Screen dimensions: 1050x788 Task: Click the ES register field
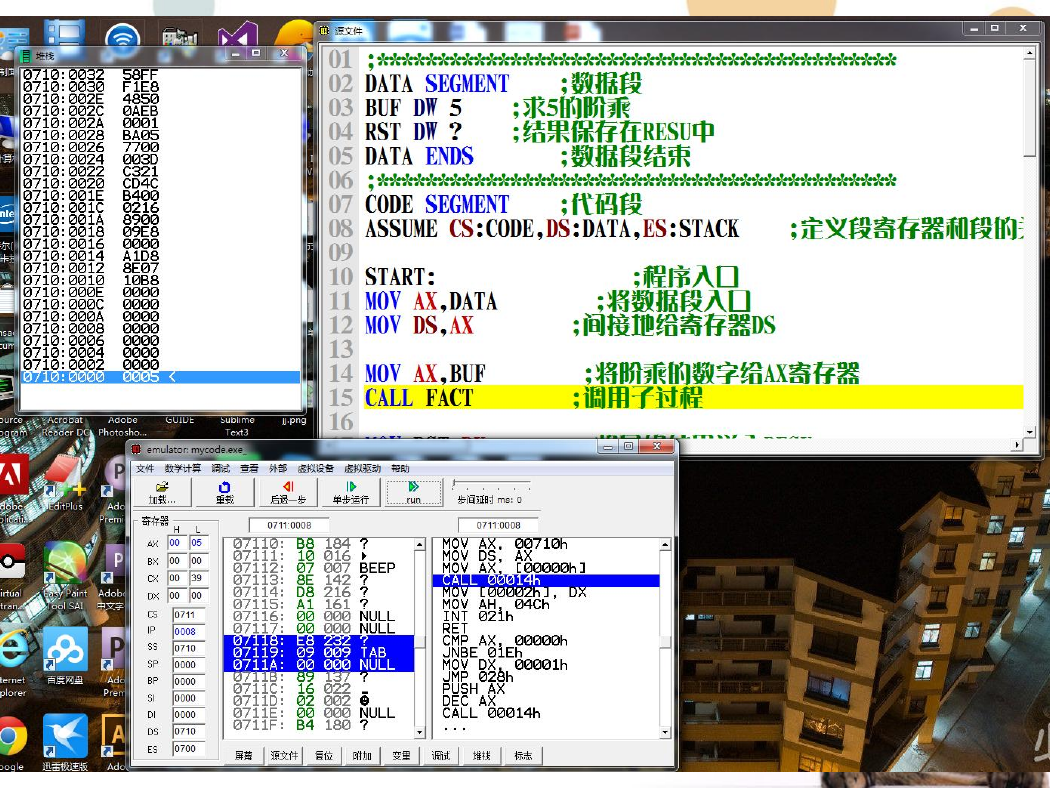click(x=188, y=748)
